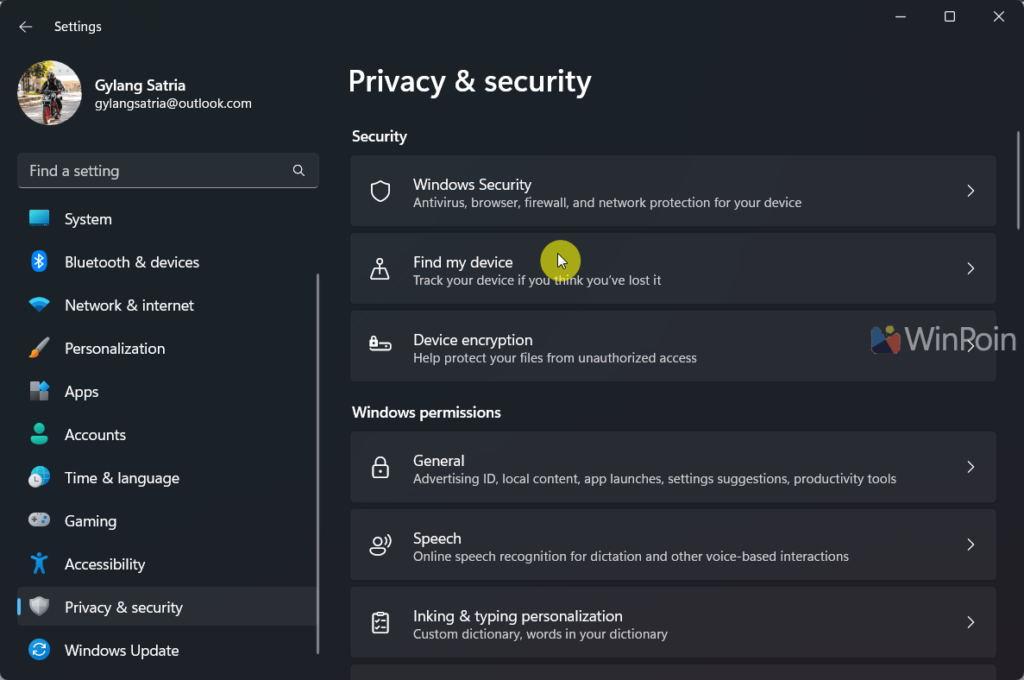Open Device encryption title text
The width and height of the screenshot is (1024, 680).
coord(473,340)
